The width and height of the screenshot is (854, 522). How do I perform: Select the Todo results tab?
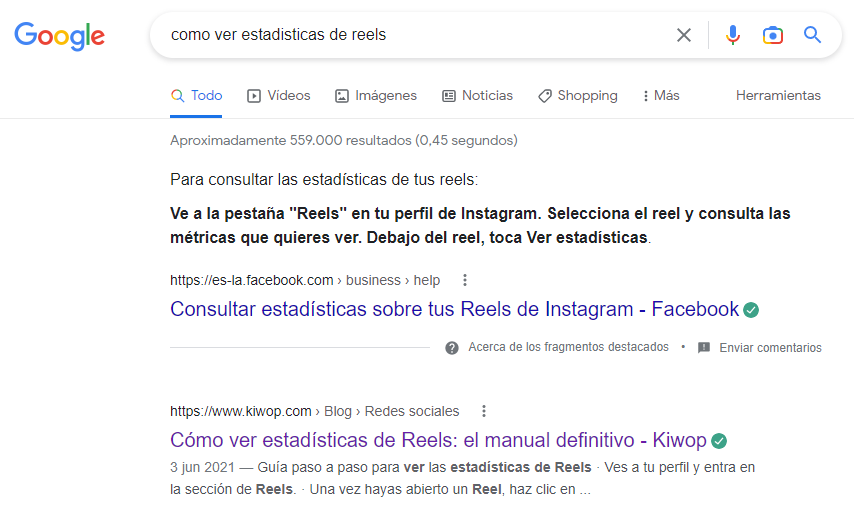196,96
